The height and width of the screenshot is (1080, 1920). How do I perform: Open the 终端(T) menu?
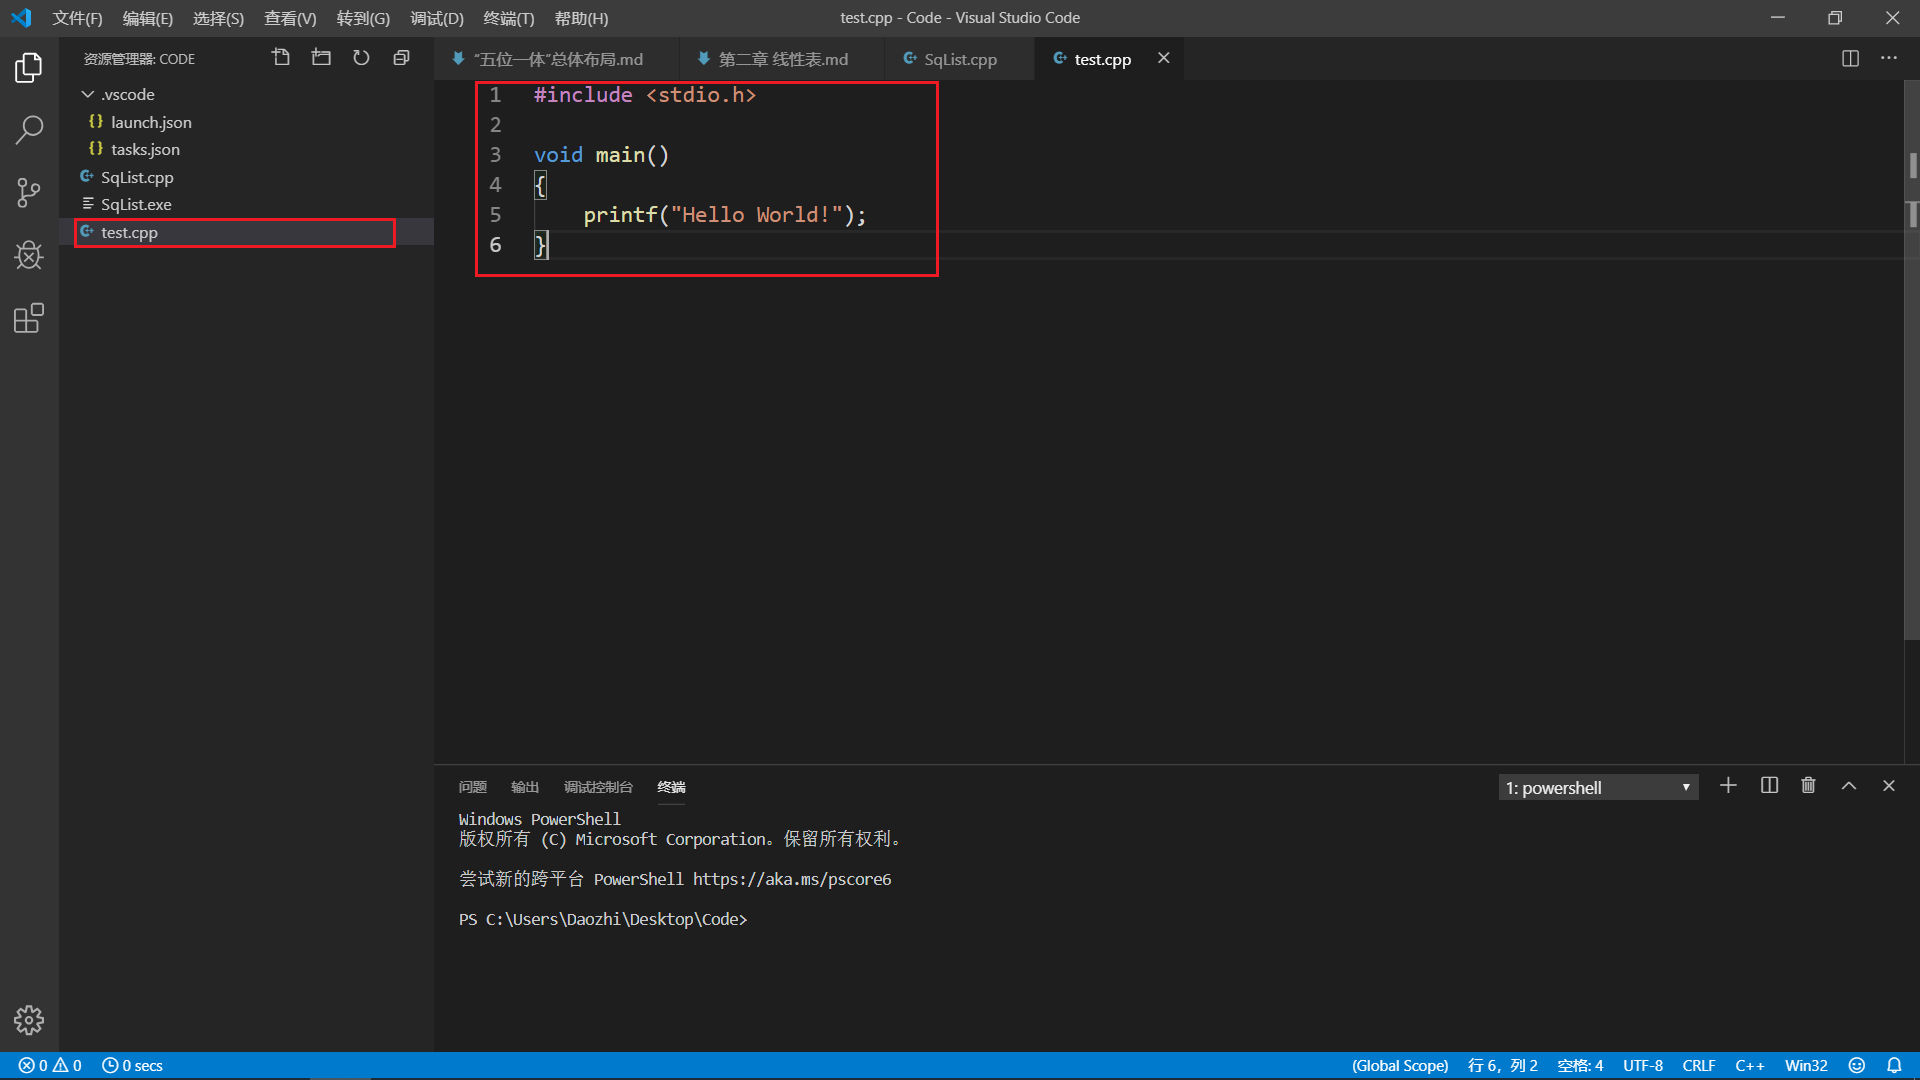point(508,18)
